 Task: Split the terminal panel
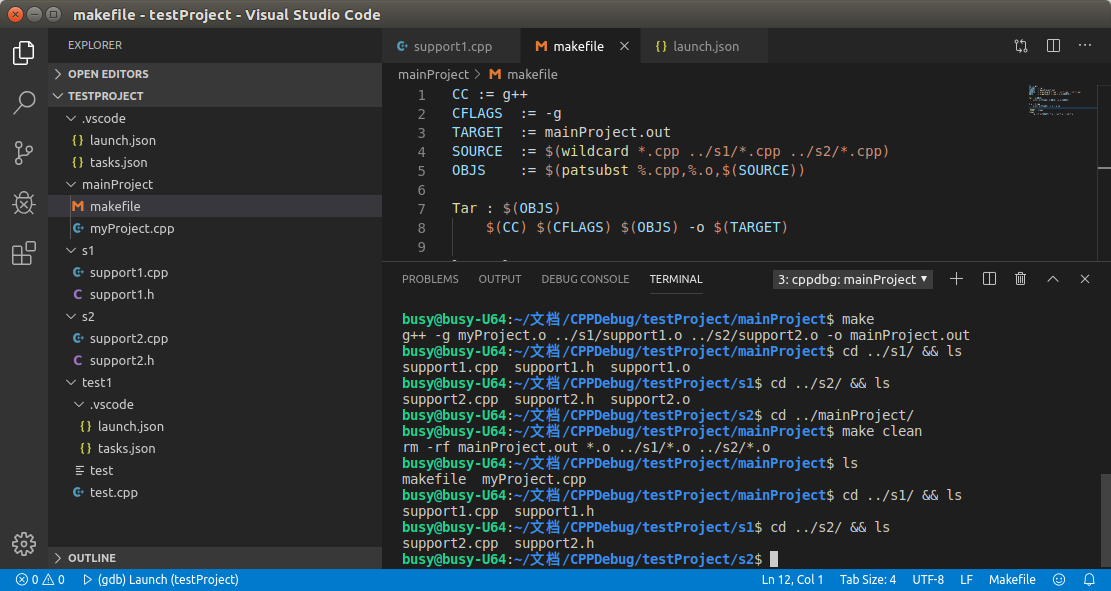click(989, 279)
